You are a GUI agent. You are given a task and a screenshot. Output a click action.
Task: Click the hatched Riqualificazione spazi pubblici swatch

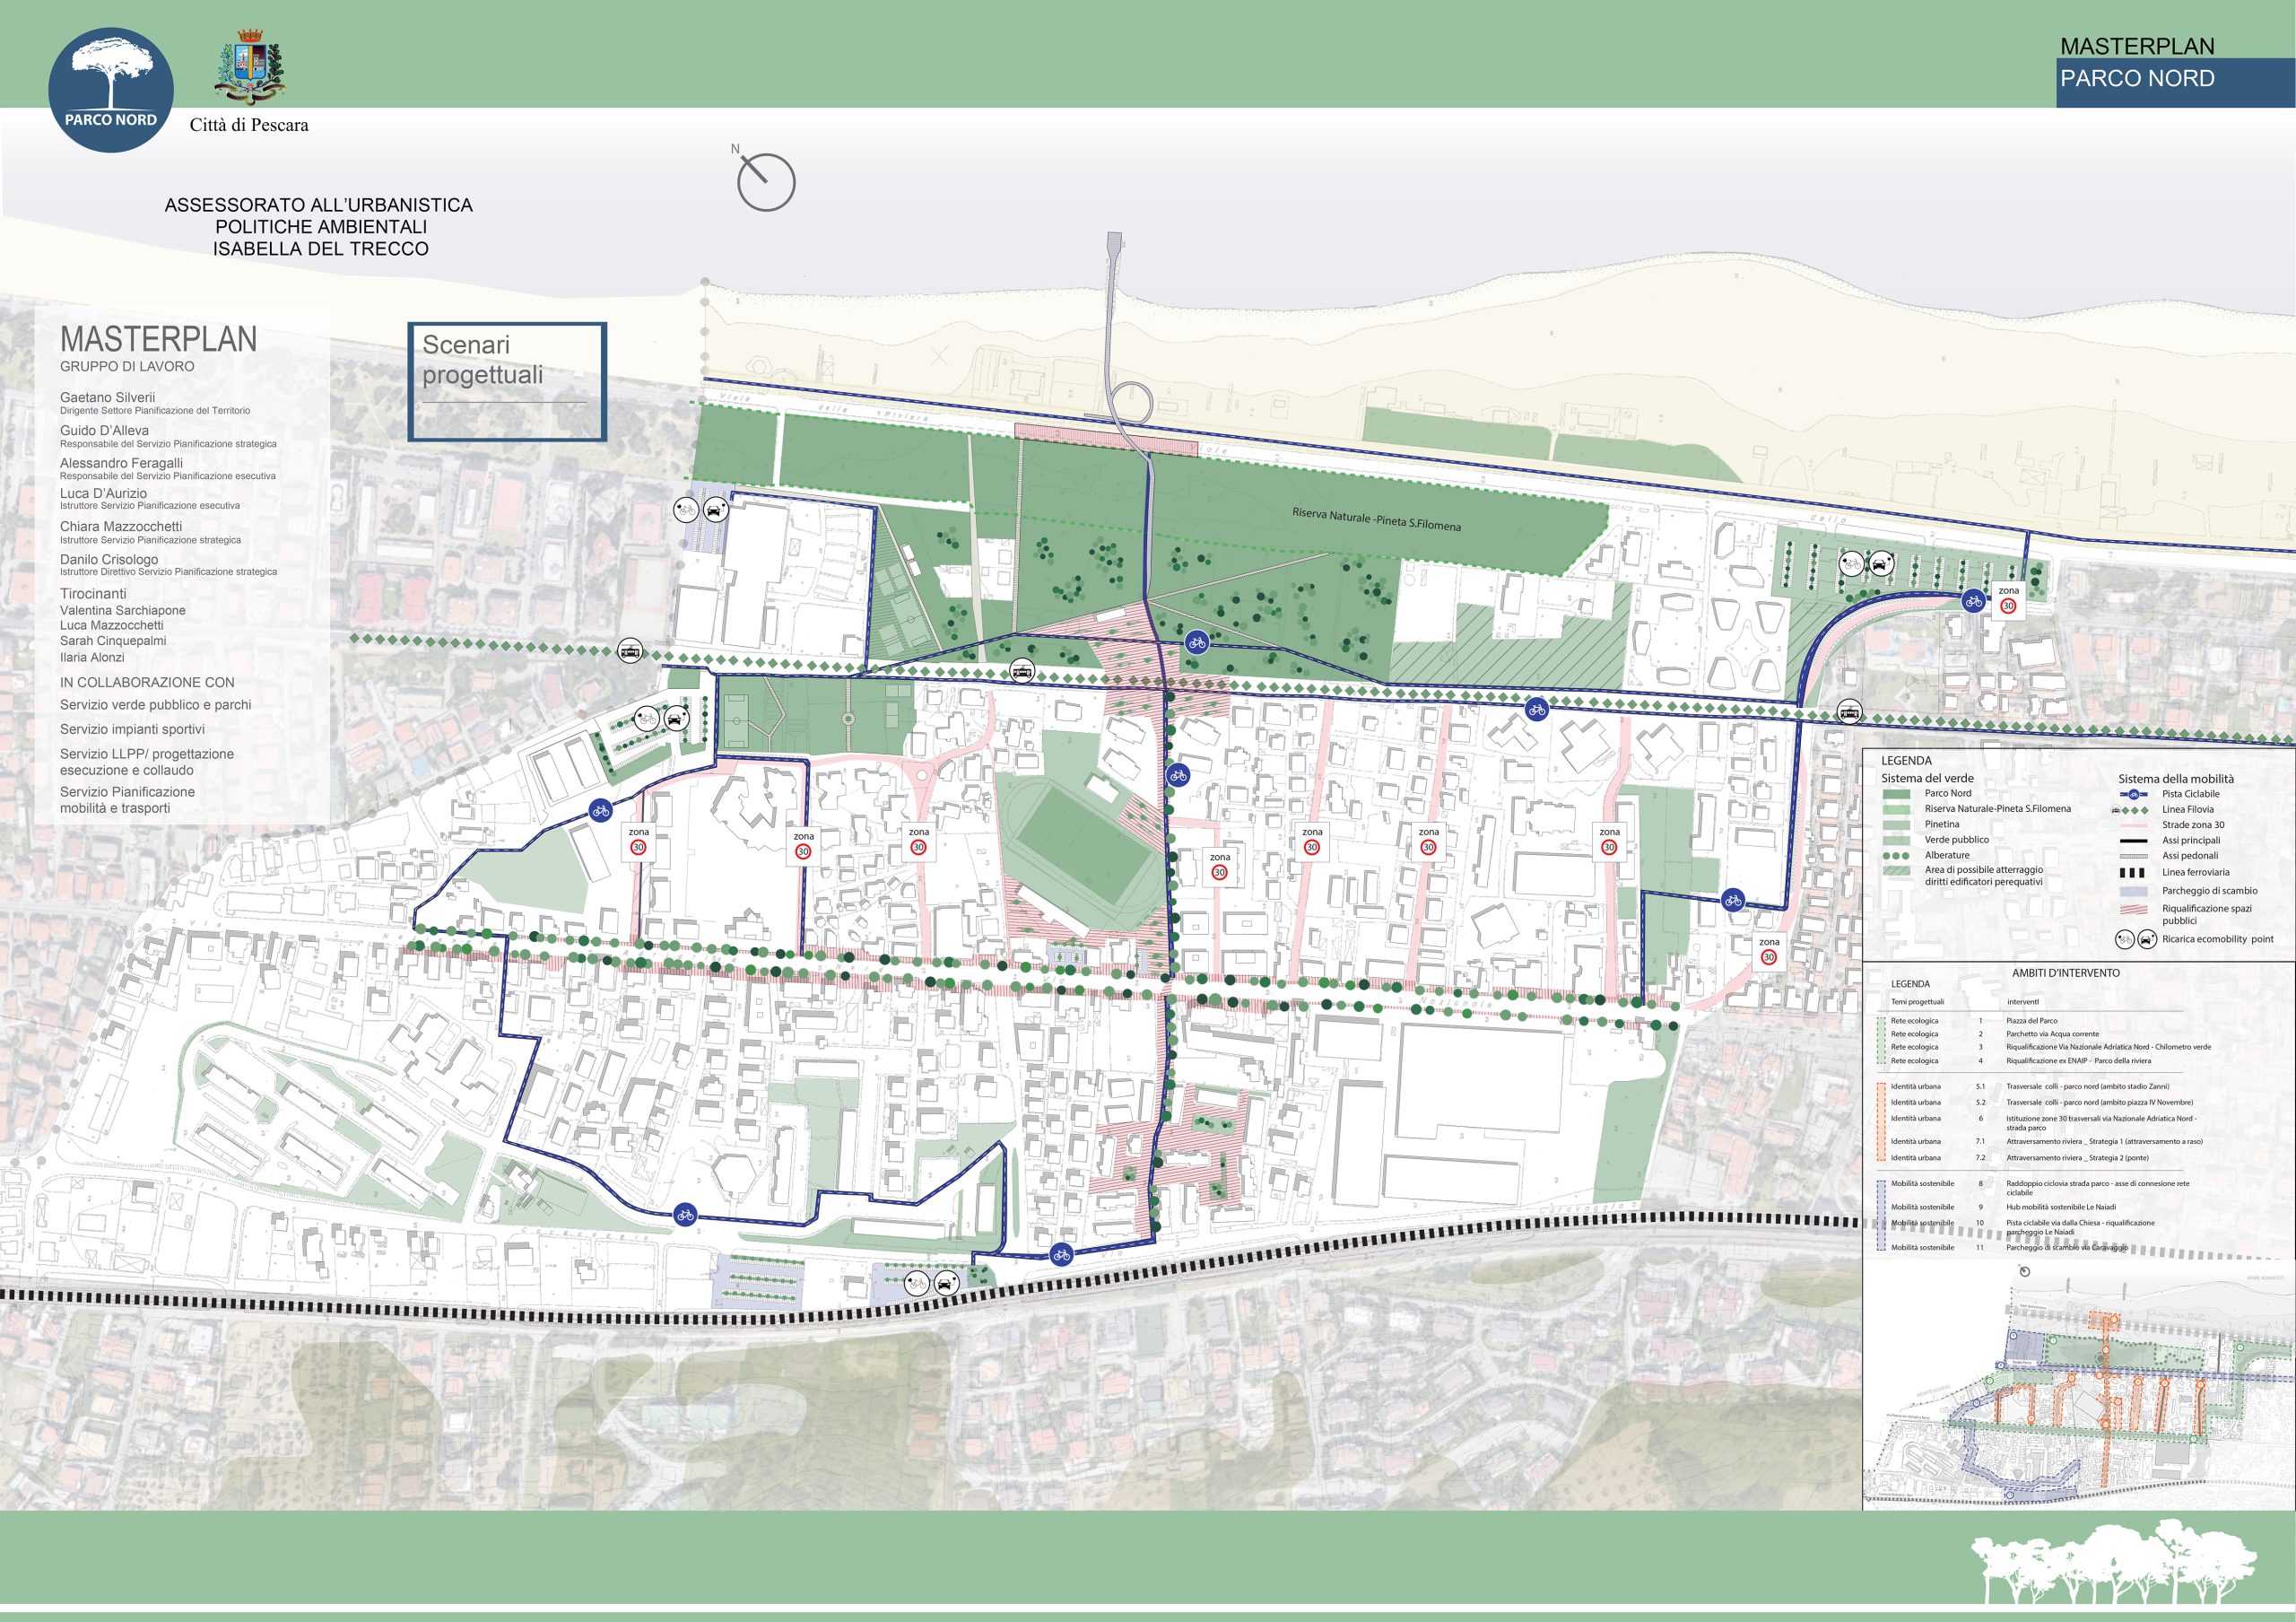coord(2133,909)
